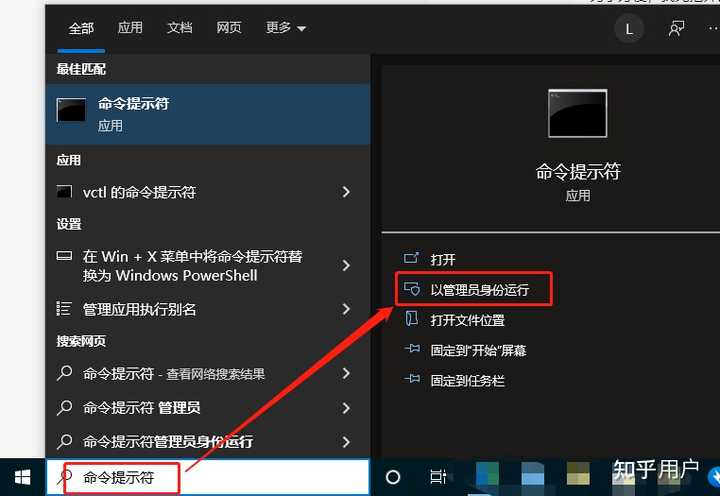Screen dimensions: 720x496
Task: Switch to the 全部 search tab
Action: pyautogui.click(x=81, y=28)
